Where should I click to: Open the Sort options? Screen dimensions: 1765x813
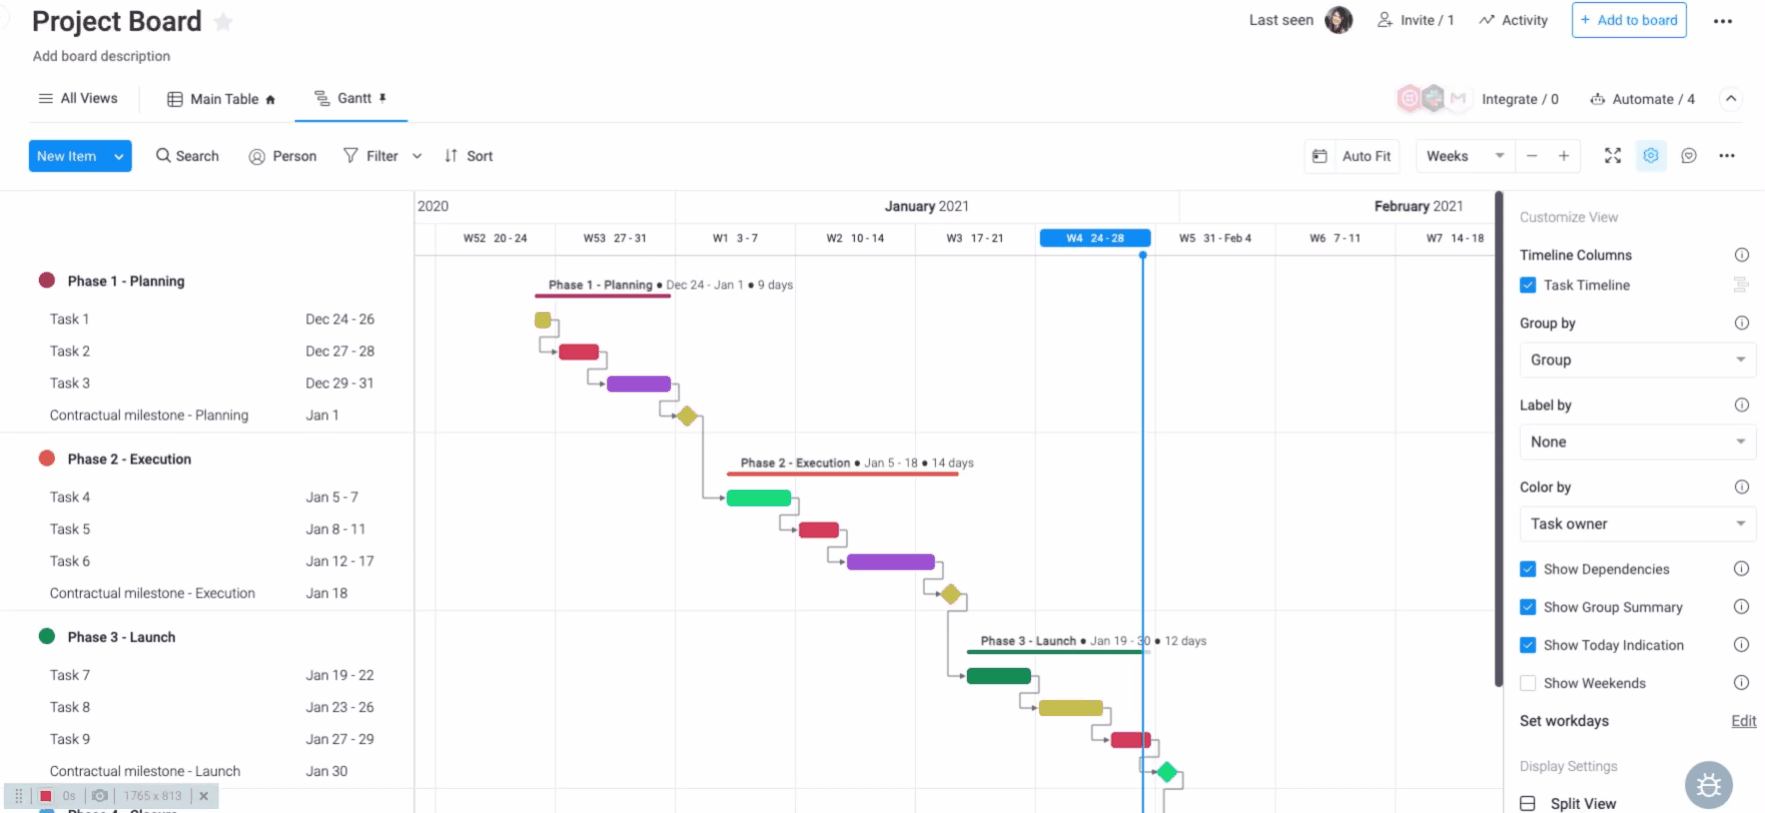click(x=469, y=156)
